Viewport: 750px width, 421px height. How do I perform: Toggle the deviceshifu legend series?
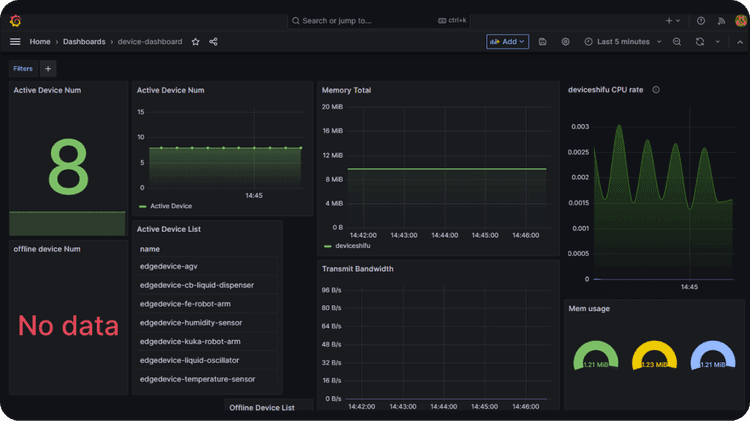click(x=350, y=245)
